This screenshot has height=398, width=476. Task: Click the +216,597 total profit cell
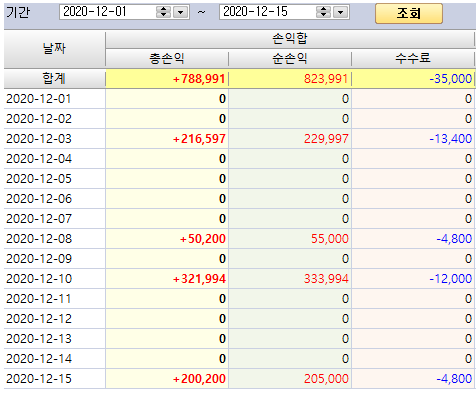pyautogui.click(x=167, y=139)
